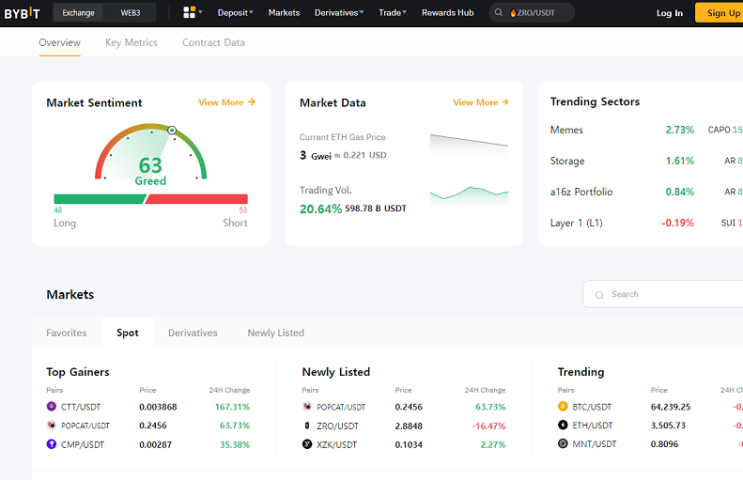The height and width of the screenshot is (480, 743).
Task: Click the flame icon beside ZRO/USDT
Action: coord(513,13)
